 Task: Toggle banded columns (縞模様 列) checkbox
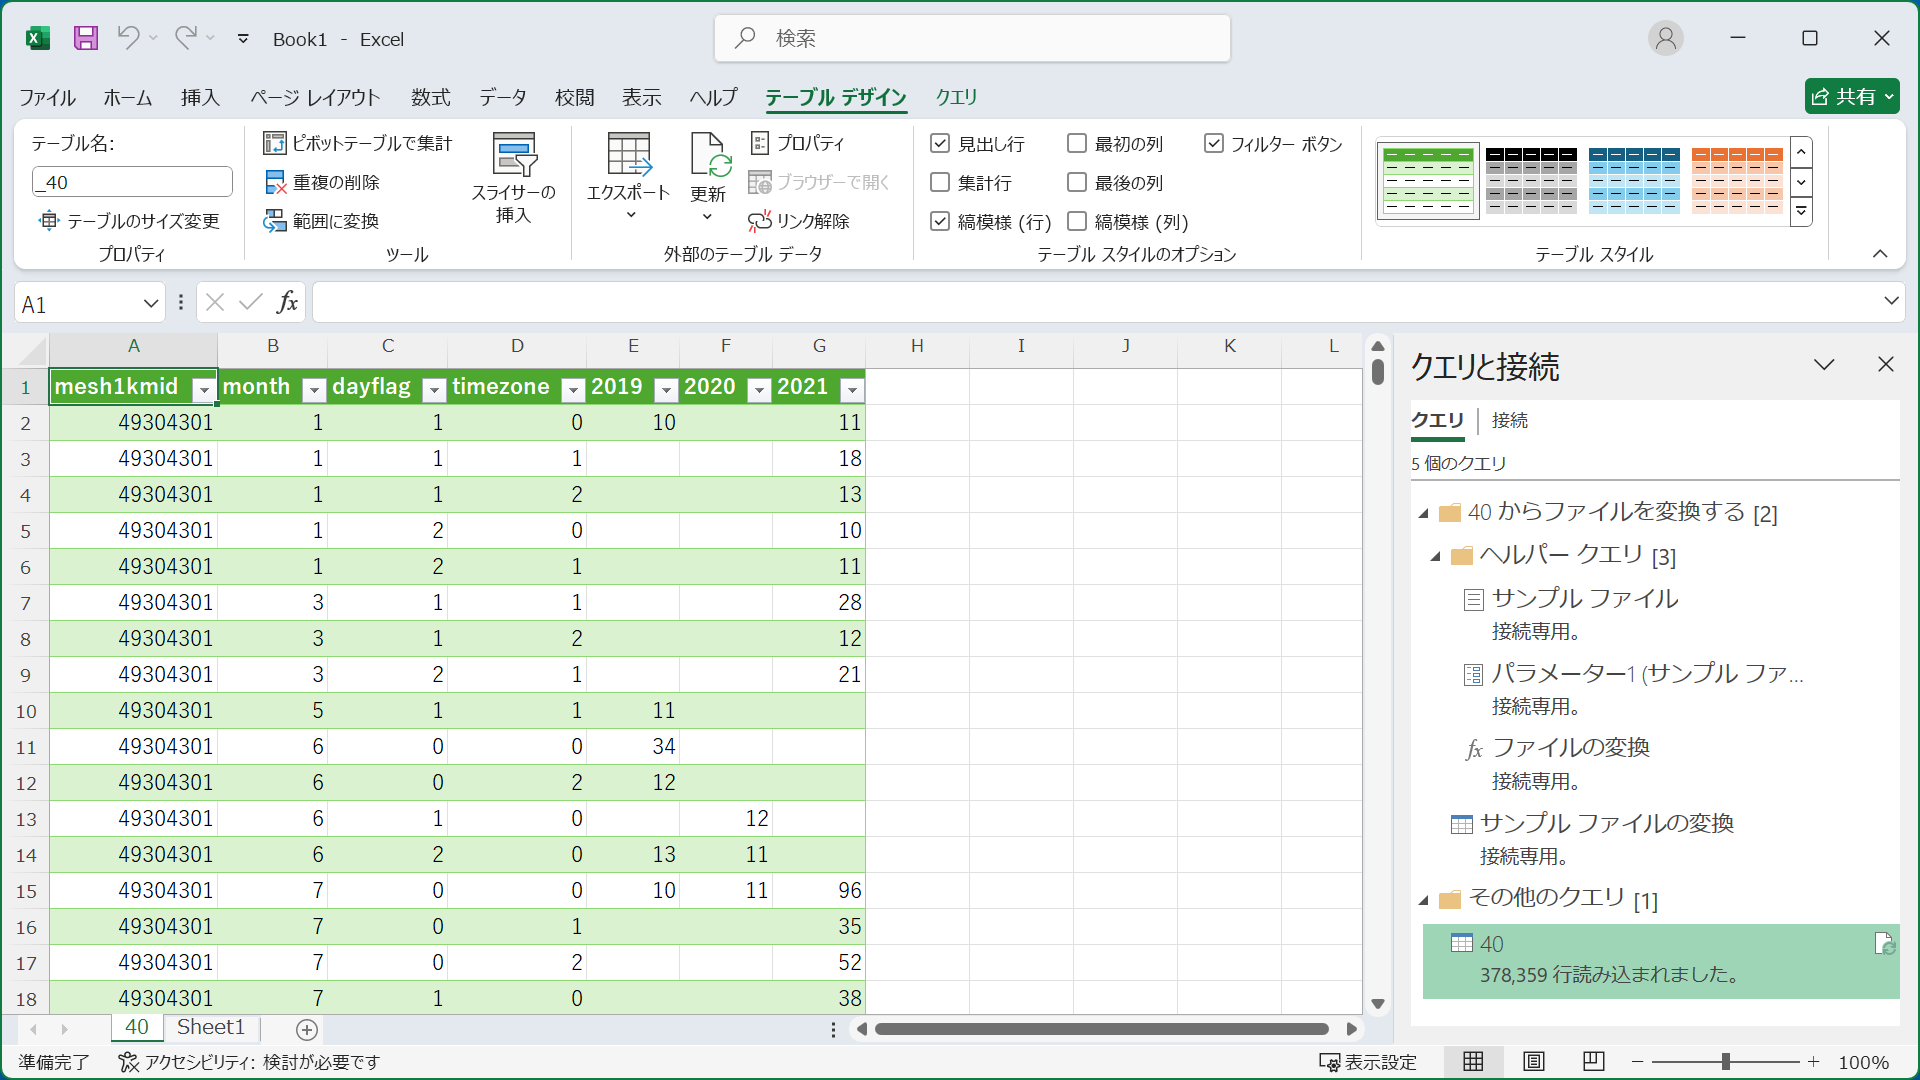click(1077, 222)
